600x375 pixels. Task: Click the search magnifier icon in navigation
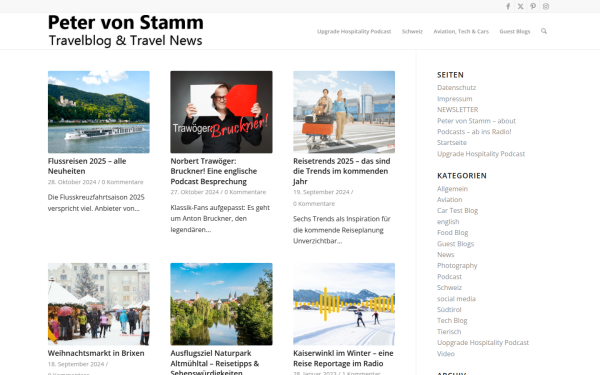tap(544, 31)
